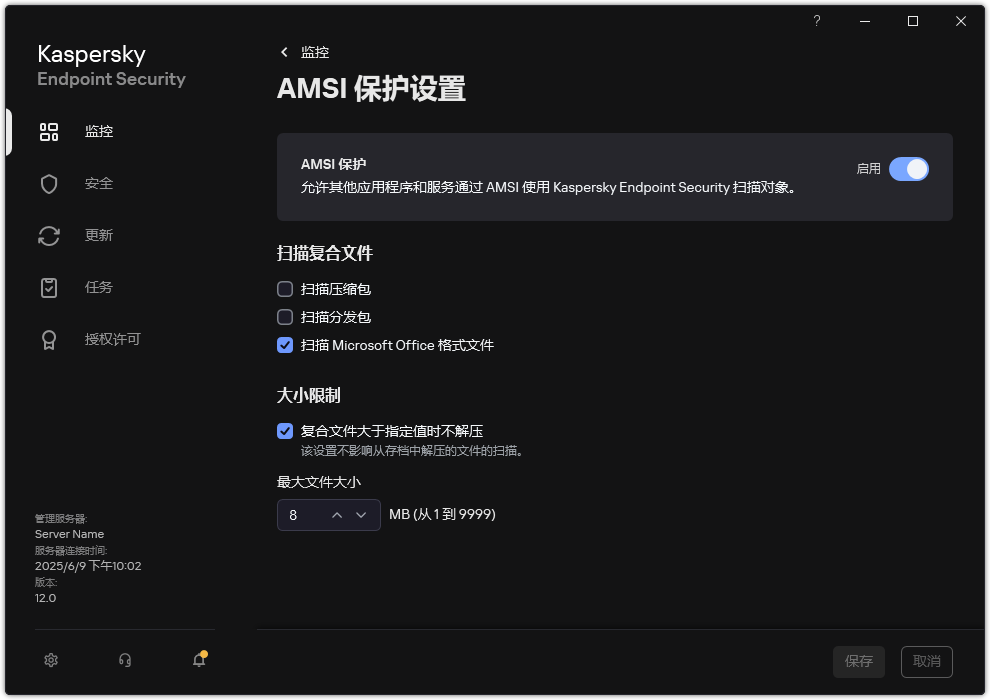Click the 扫描复合文件 section heading
990x700 pixels.
[325, 254]
